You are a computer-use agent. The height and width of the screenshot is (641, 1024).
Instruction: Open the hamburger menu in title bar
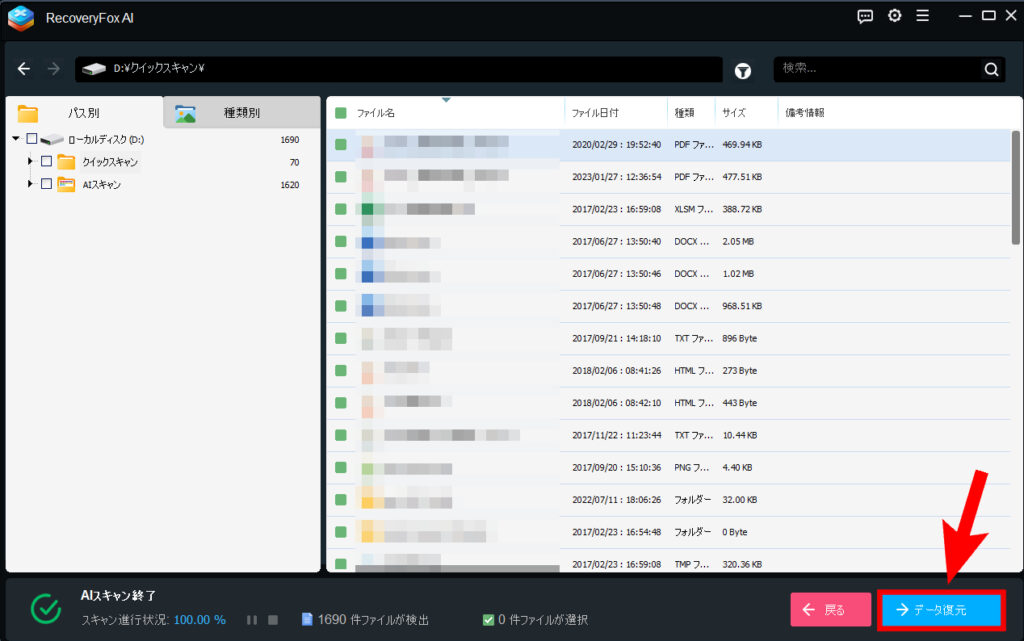[x=922, y=16]
